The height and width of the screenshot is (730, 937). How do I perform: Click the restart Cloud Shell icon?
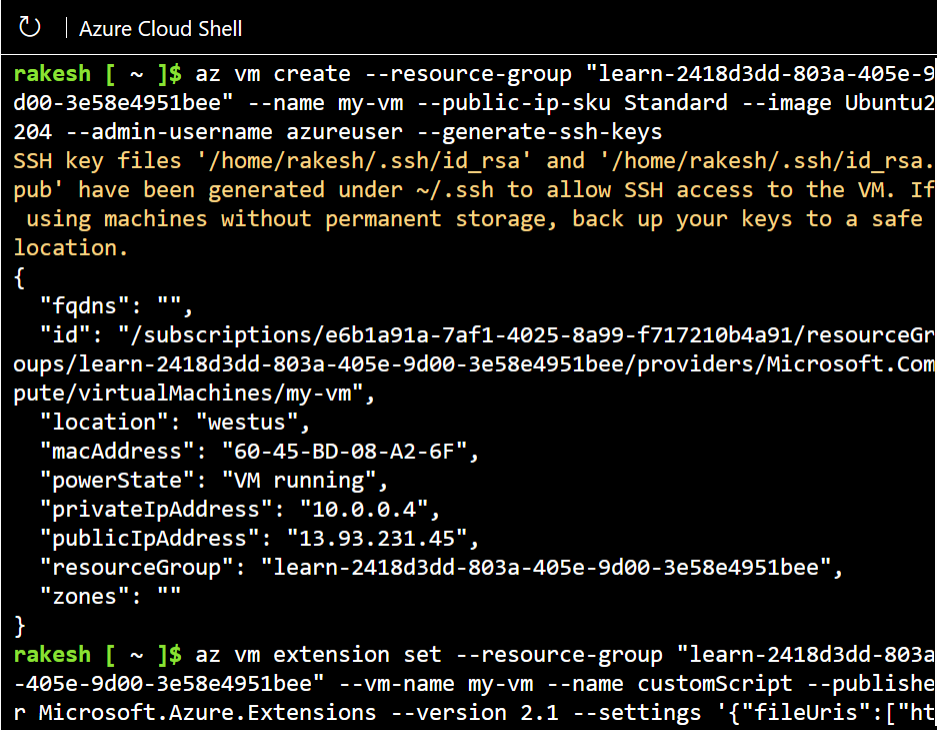tap(29, 27)
